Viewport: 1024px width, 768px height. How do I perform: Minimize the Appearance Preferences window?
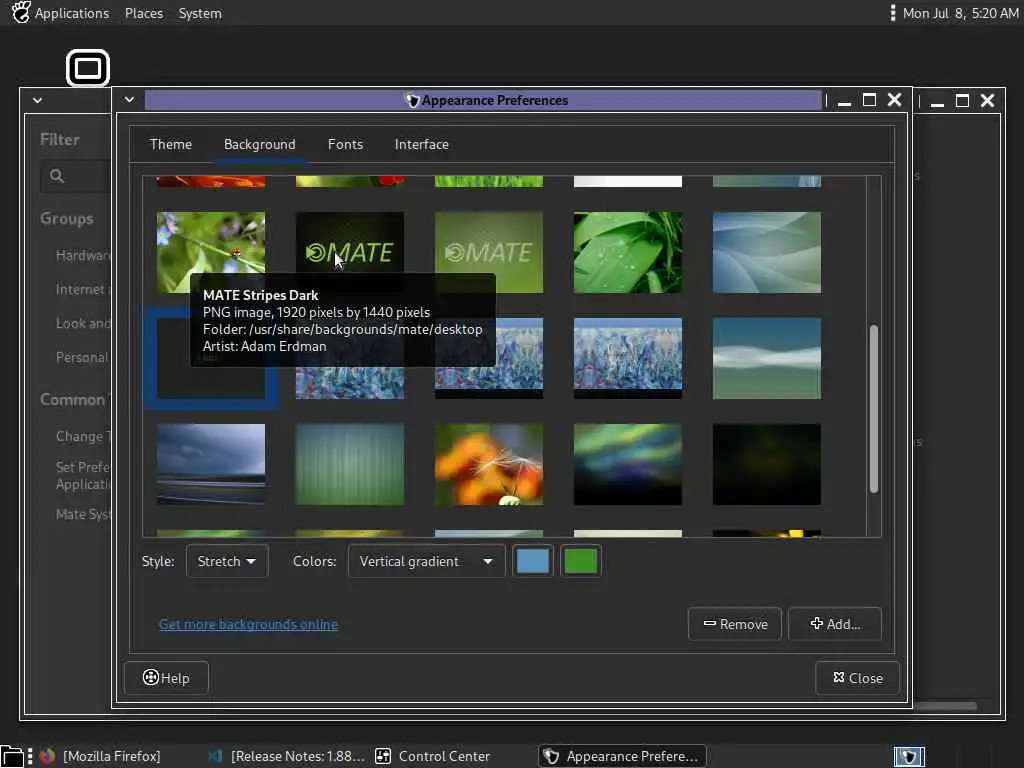point(844,101)
